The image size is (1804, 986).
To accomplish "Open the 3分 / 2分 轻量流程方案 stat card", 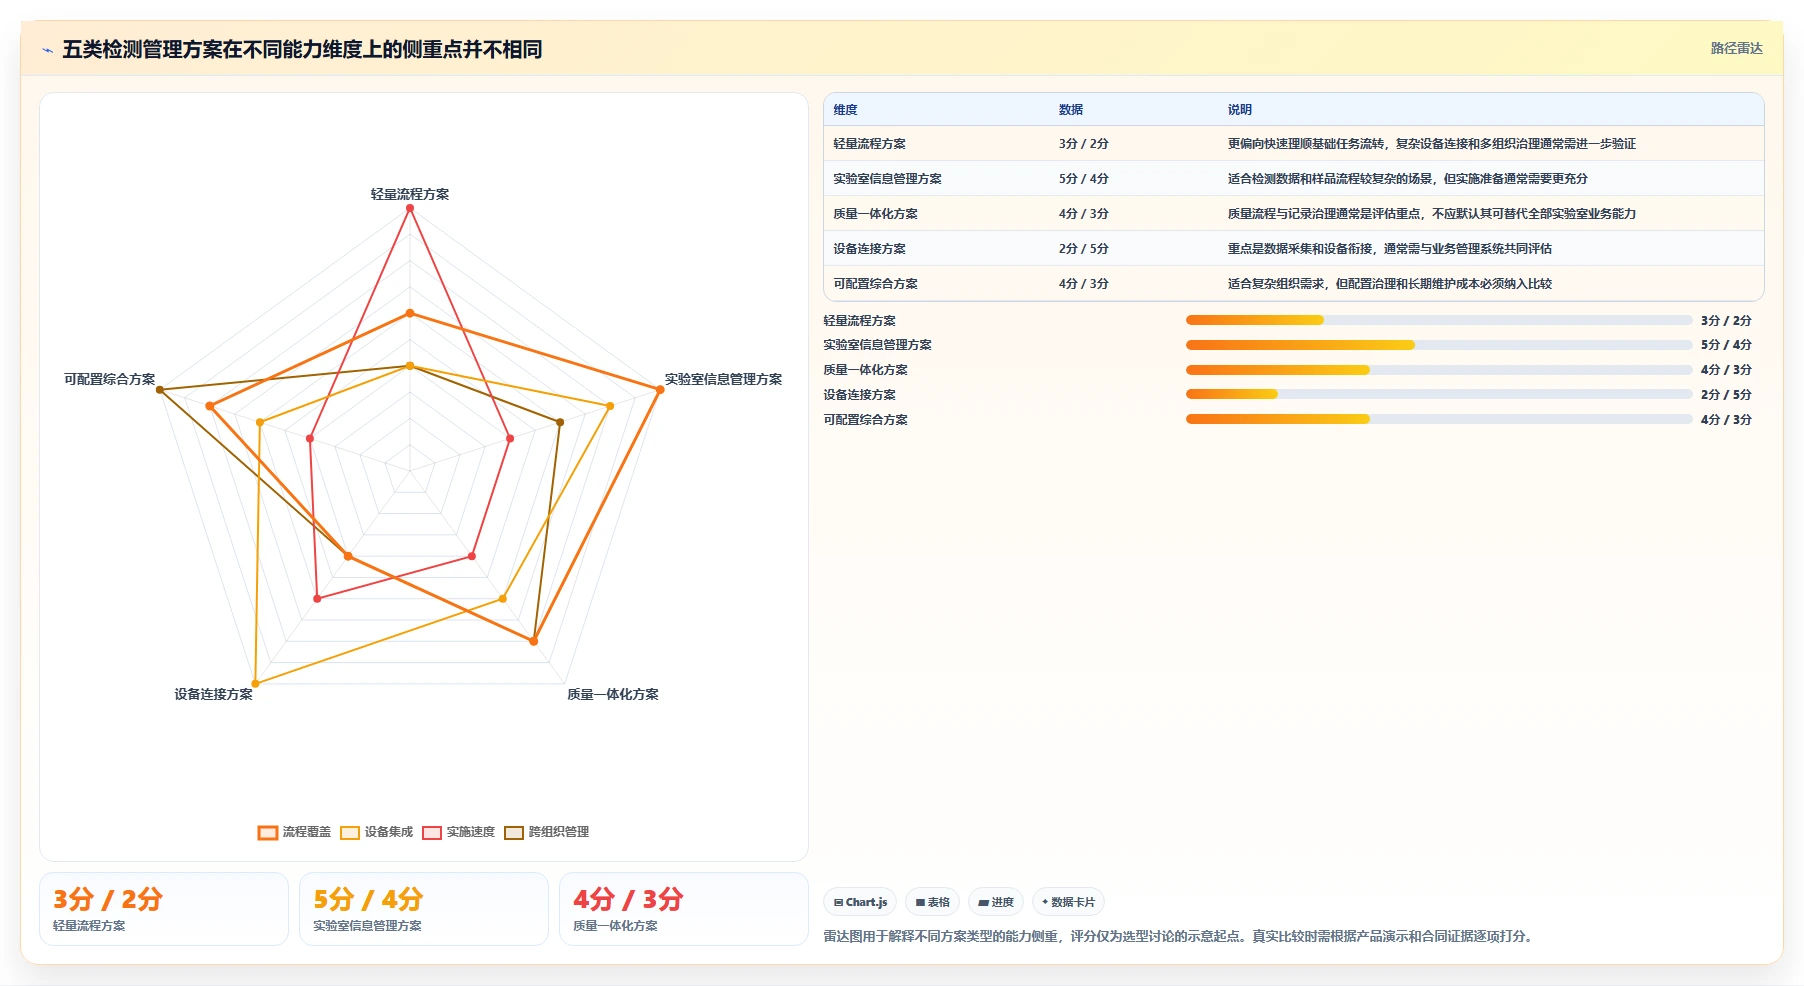I will (x=164, y=909).
